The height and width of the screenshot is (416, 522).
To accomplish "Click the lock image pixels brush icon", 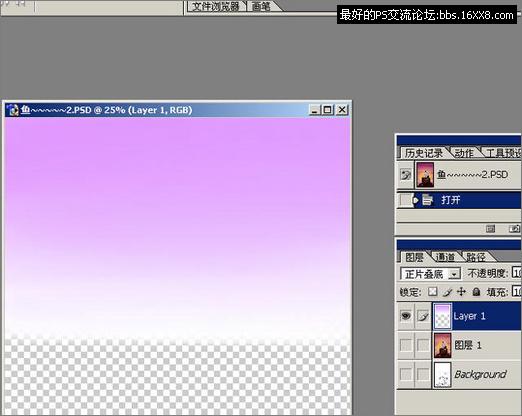I will click(x=447, y=292).
